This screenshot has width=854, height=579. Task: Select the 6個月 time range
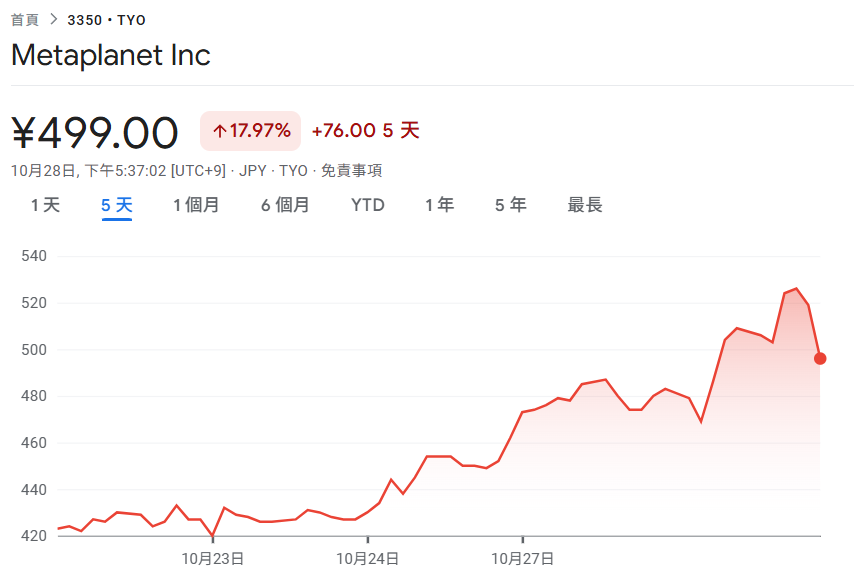[x=284, y=204]
